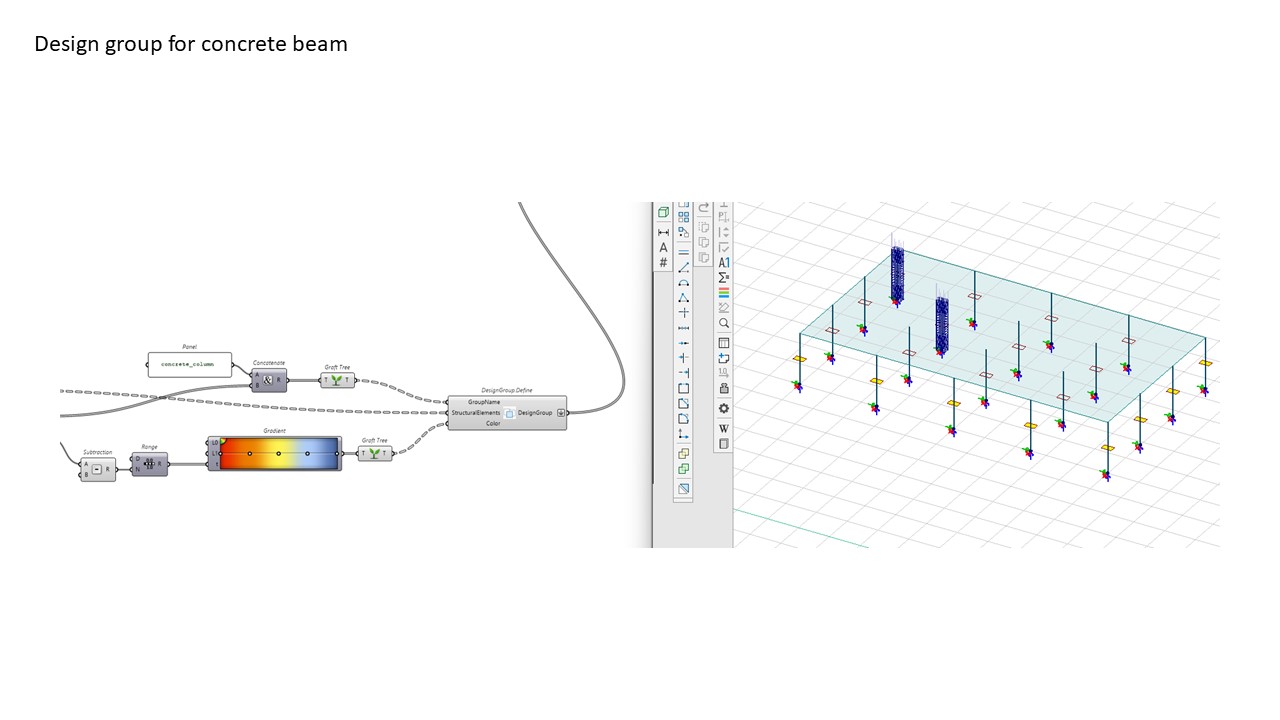Select the Concatenate '&' component
The width and height of the screenshot is (1280, 720).
(x=268, y=379)
